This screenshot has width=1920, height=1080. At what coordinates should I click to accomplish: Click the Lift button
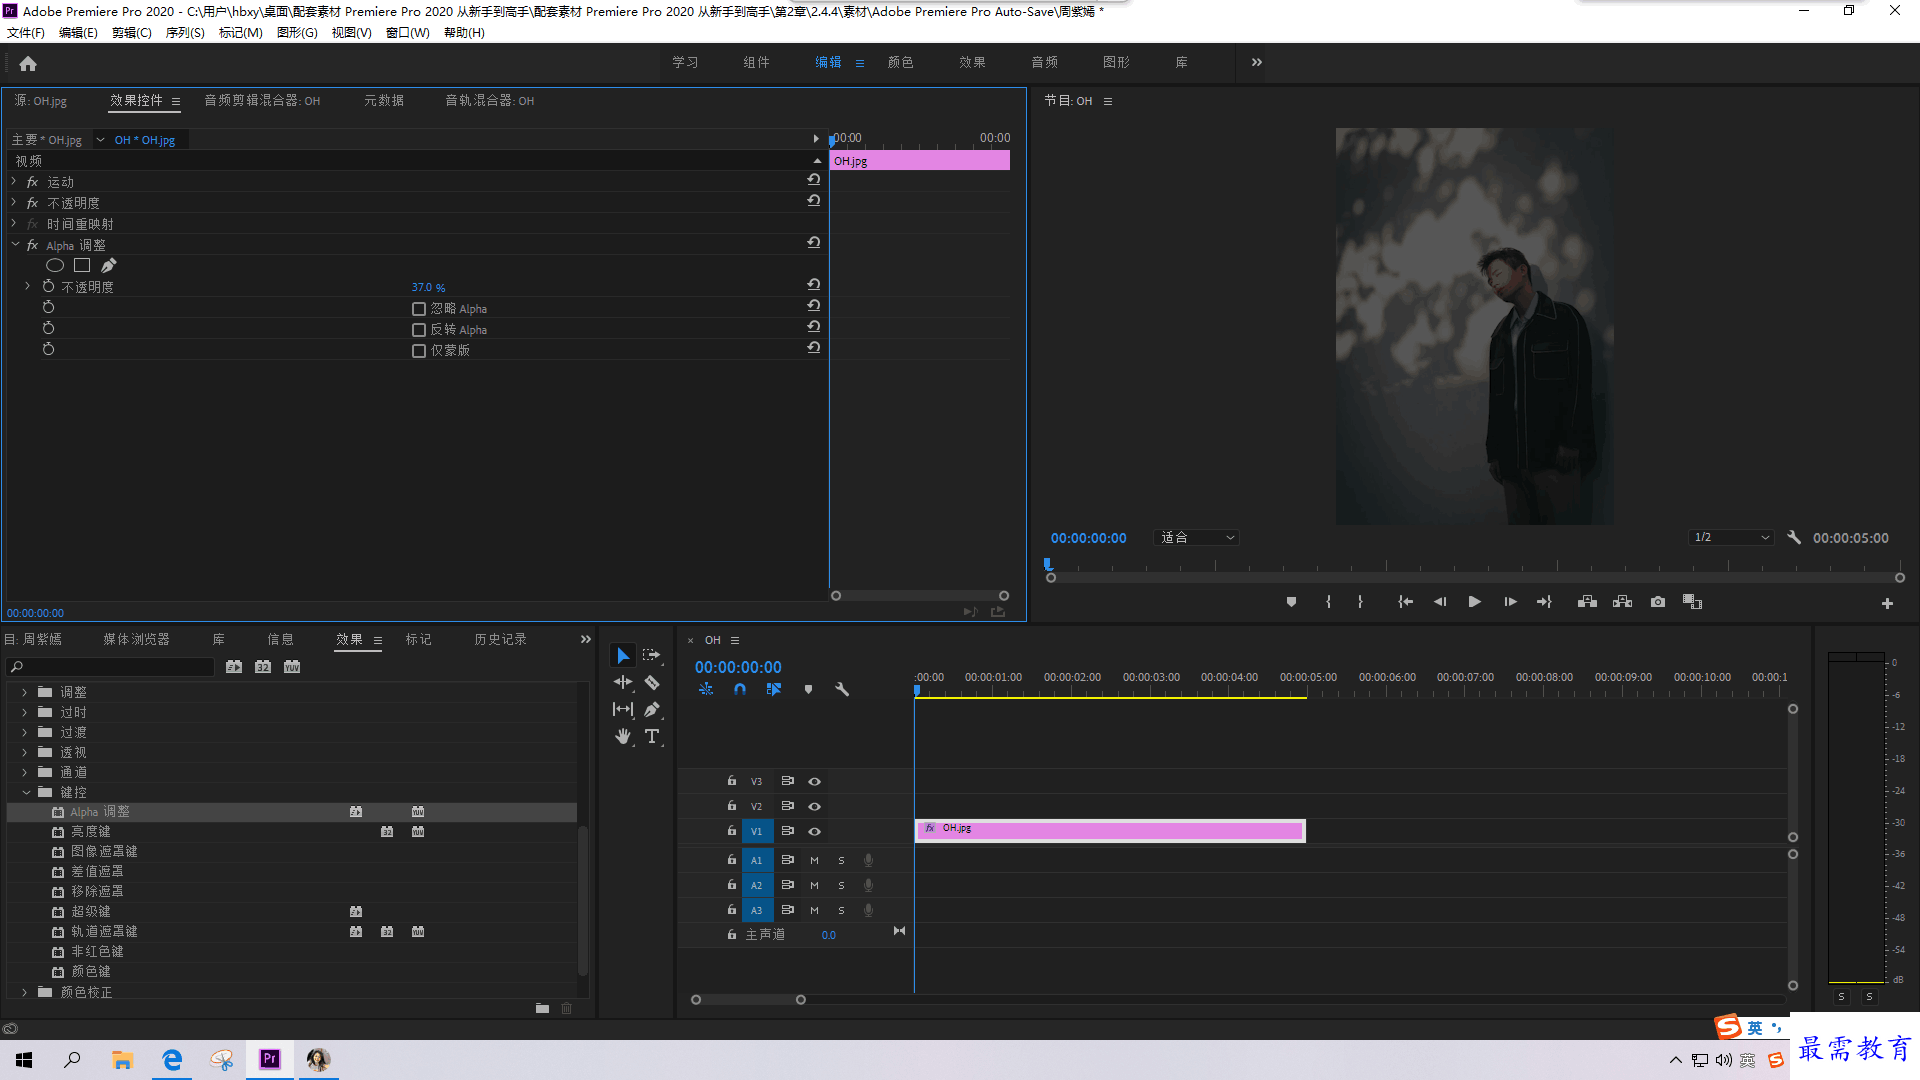[x=1587, y=602]
